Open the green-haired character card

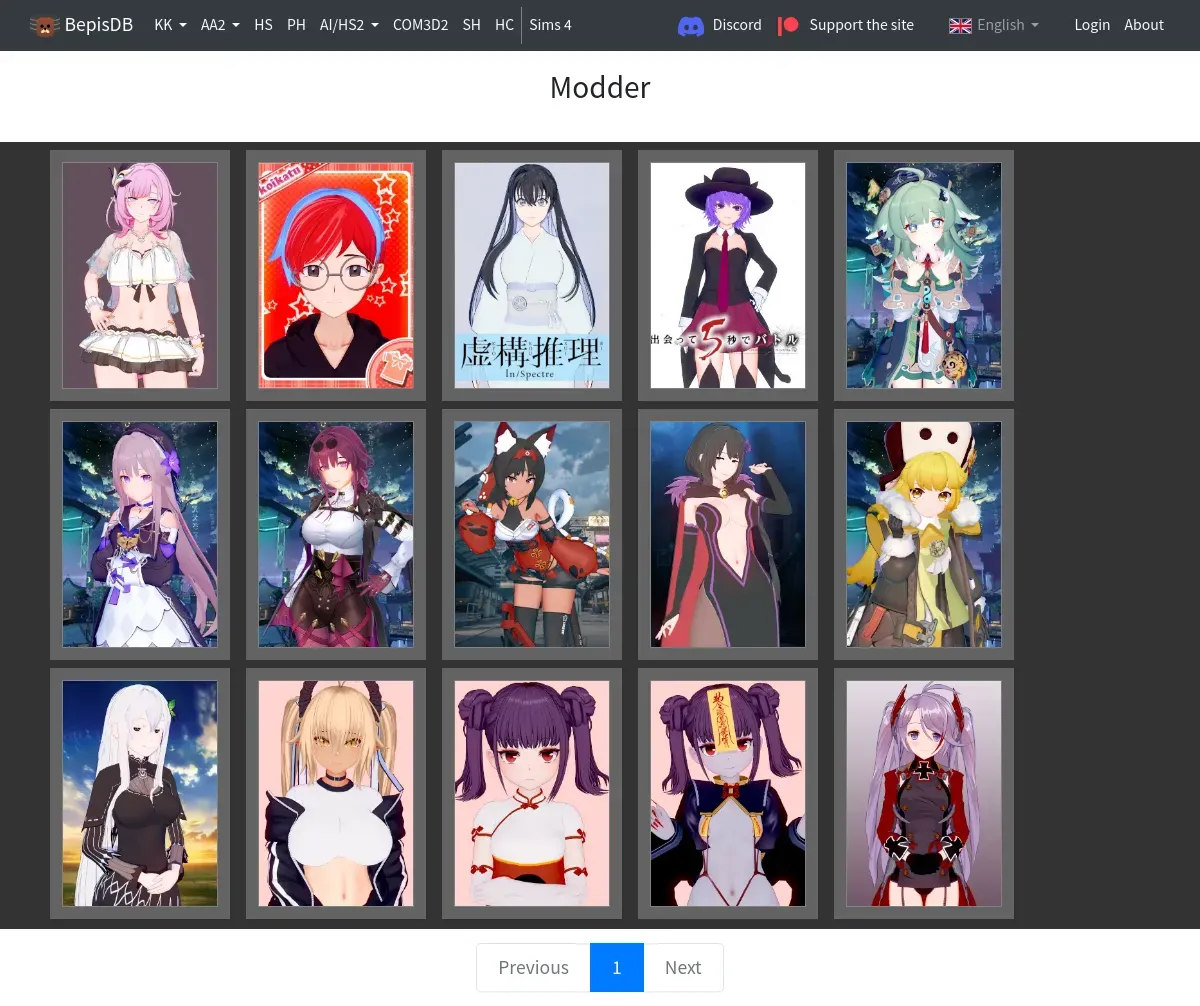pos(924,275)
